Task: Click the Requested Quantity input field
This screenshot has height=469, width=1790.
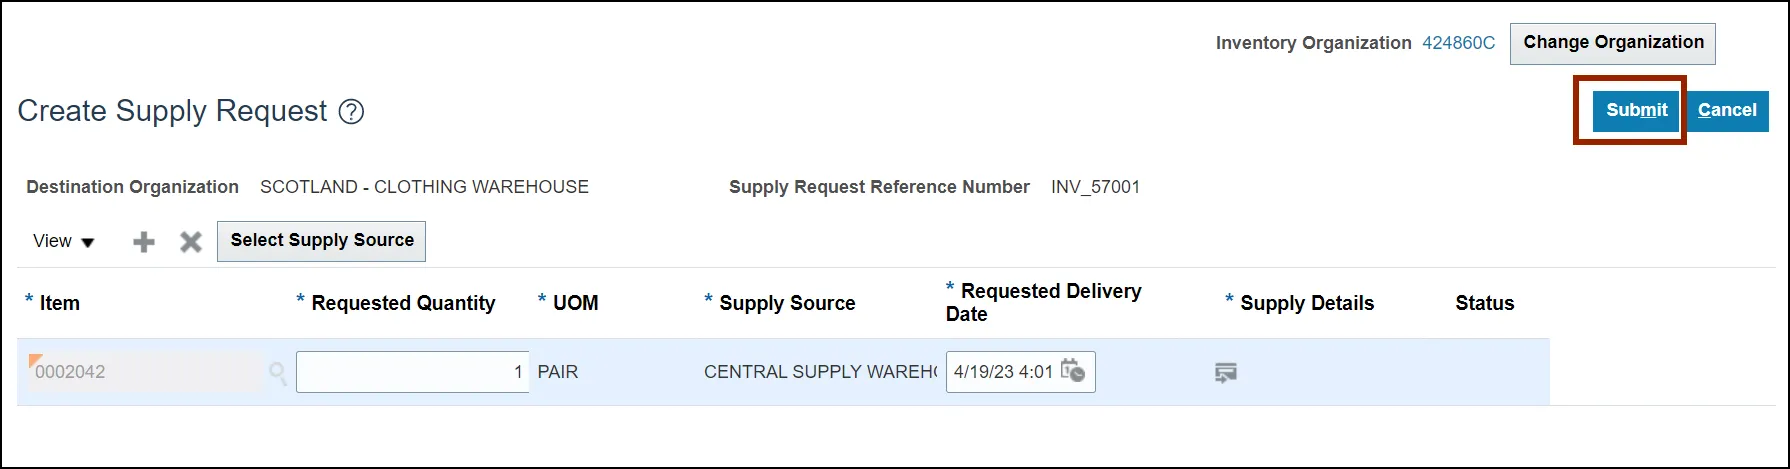Action: (x=412, y=372)
